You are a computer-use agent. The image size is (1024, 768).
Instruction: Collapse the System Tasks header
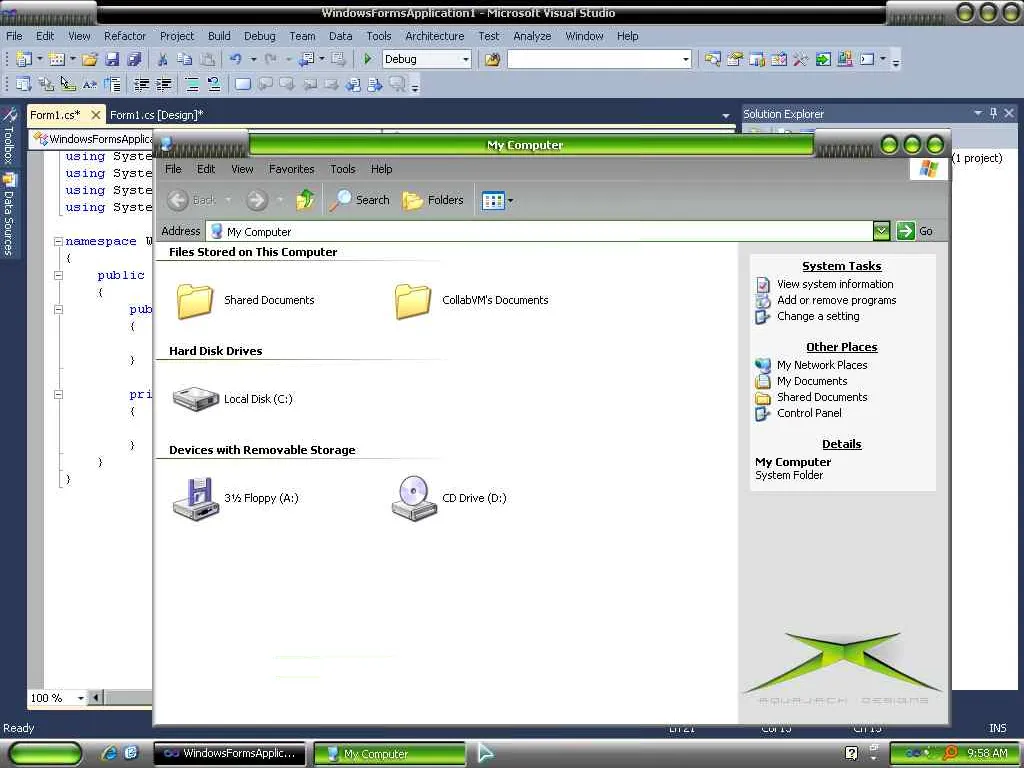pyautogui.click(x=841, y=266)
